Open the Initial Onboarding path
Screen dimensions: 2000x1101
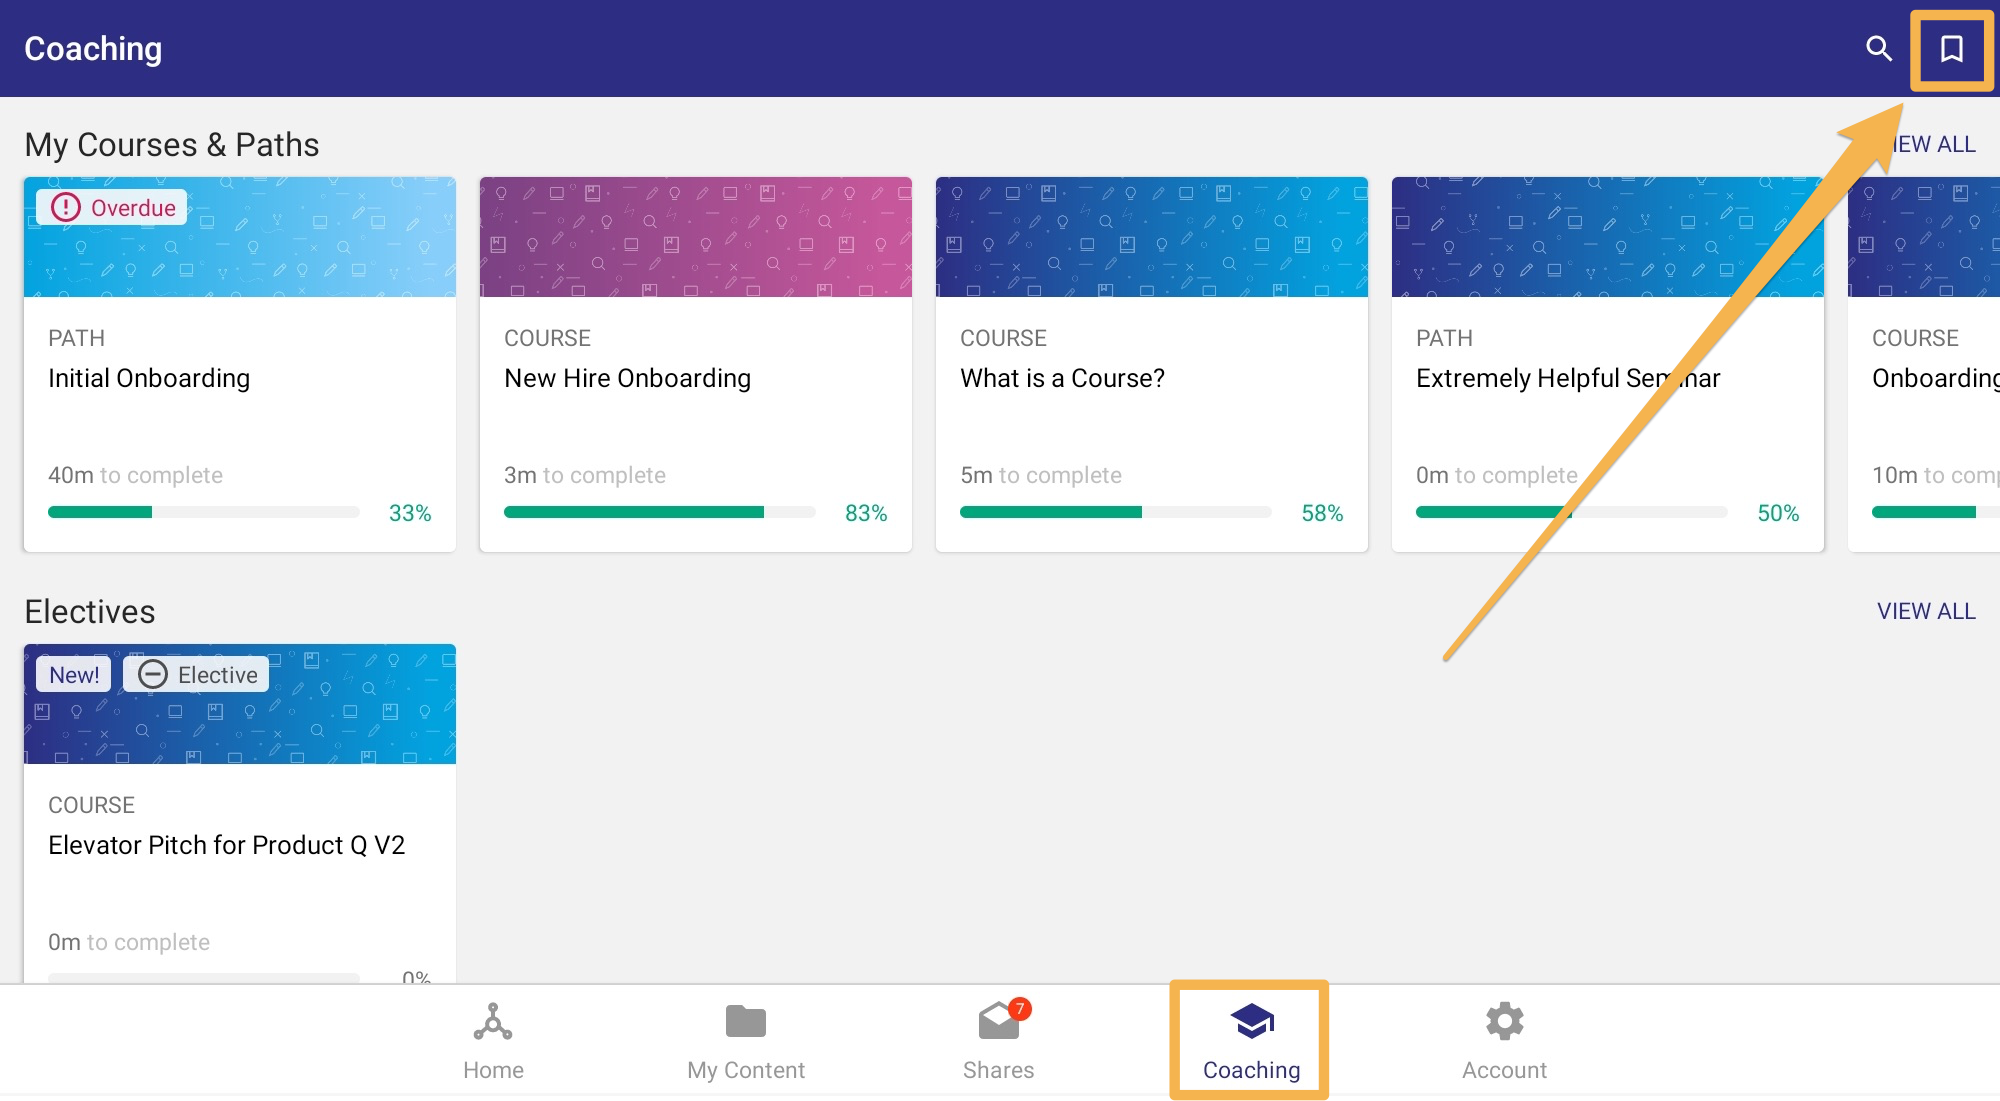point(240,364)
